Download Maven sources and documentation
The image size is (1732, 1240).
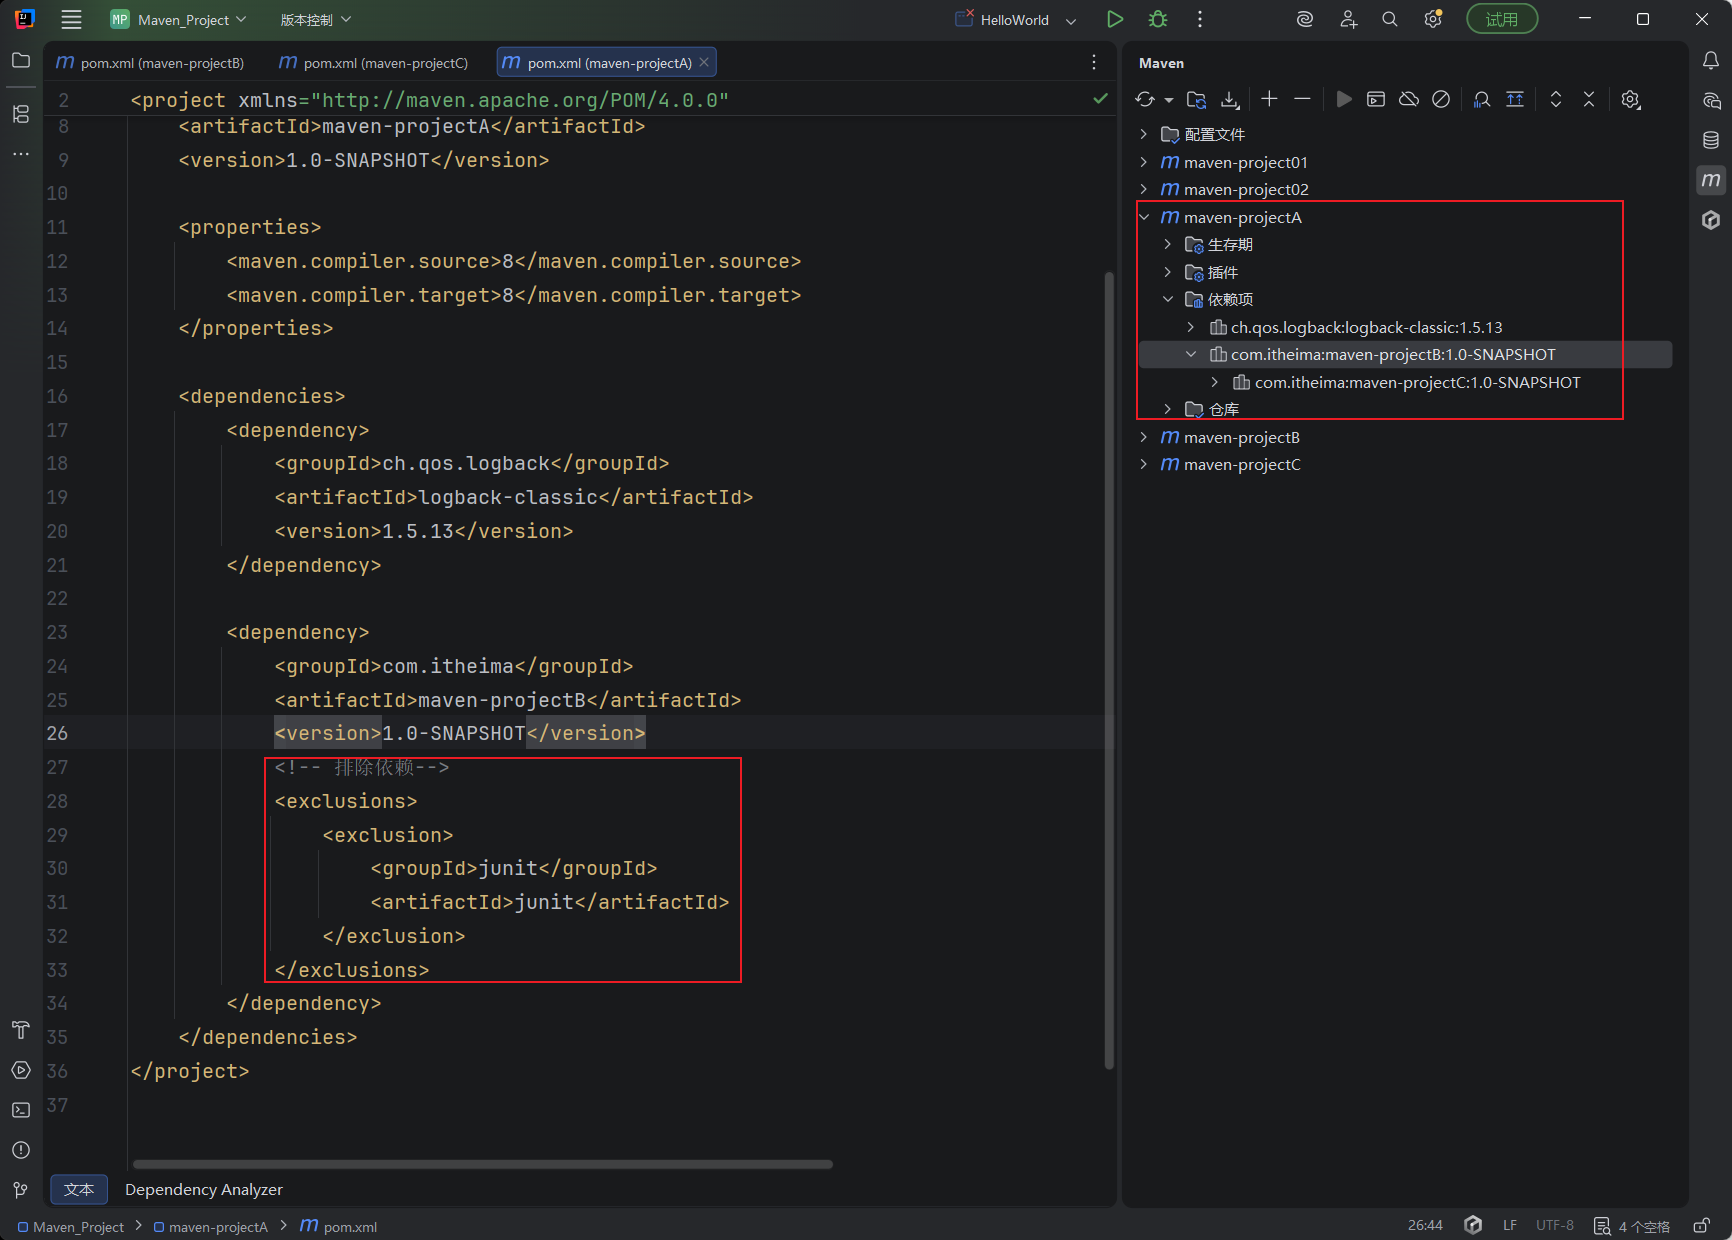[1230, 99]
